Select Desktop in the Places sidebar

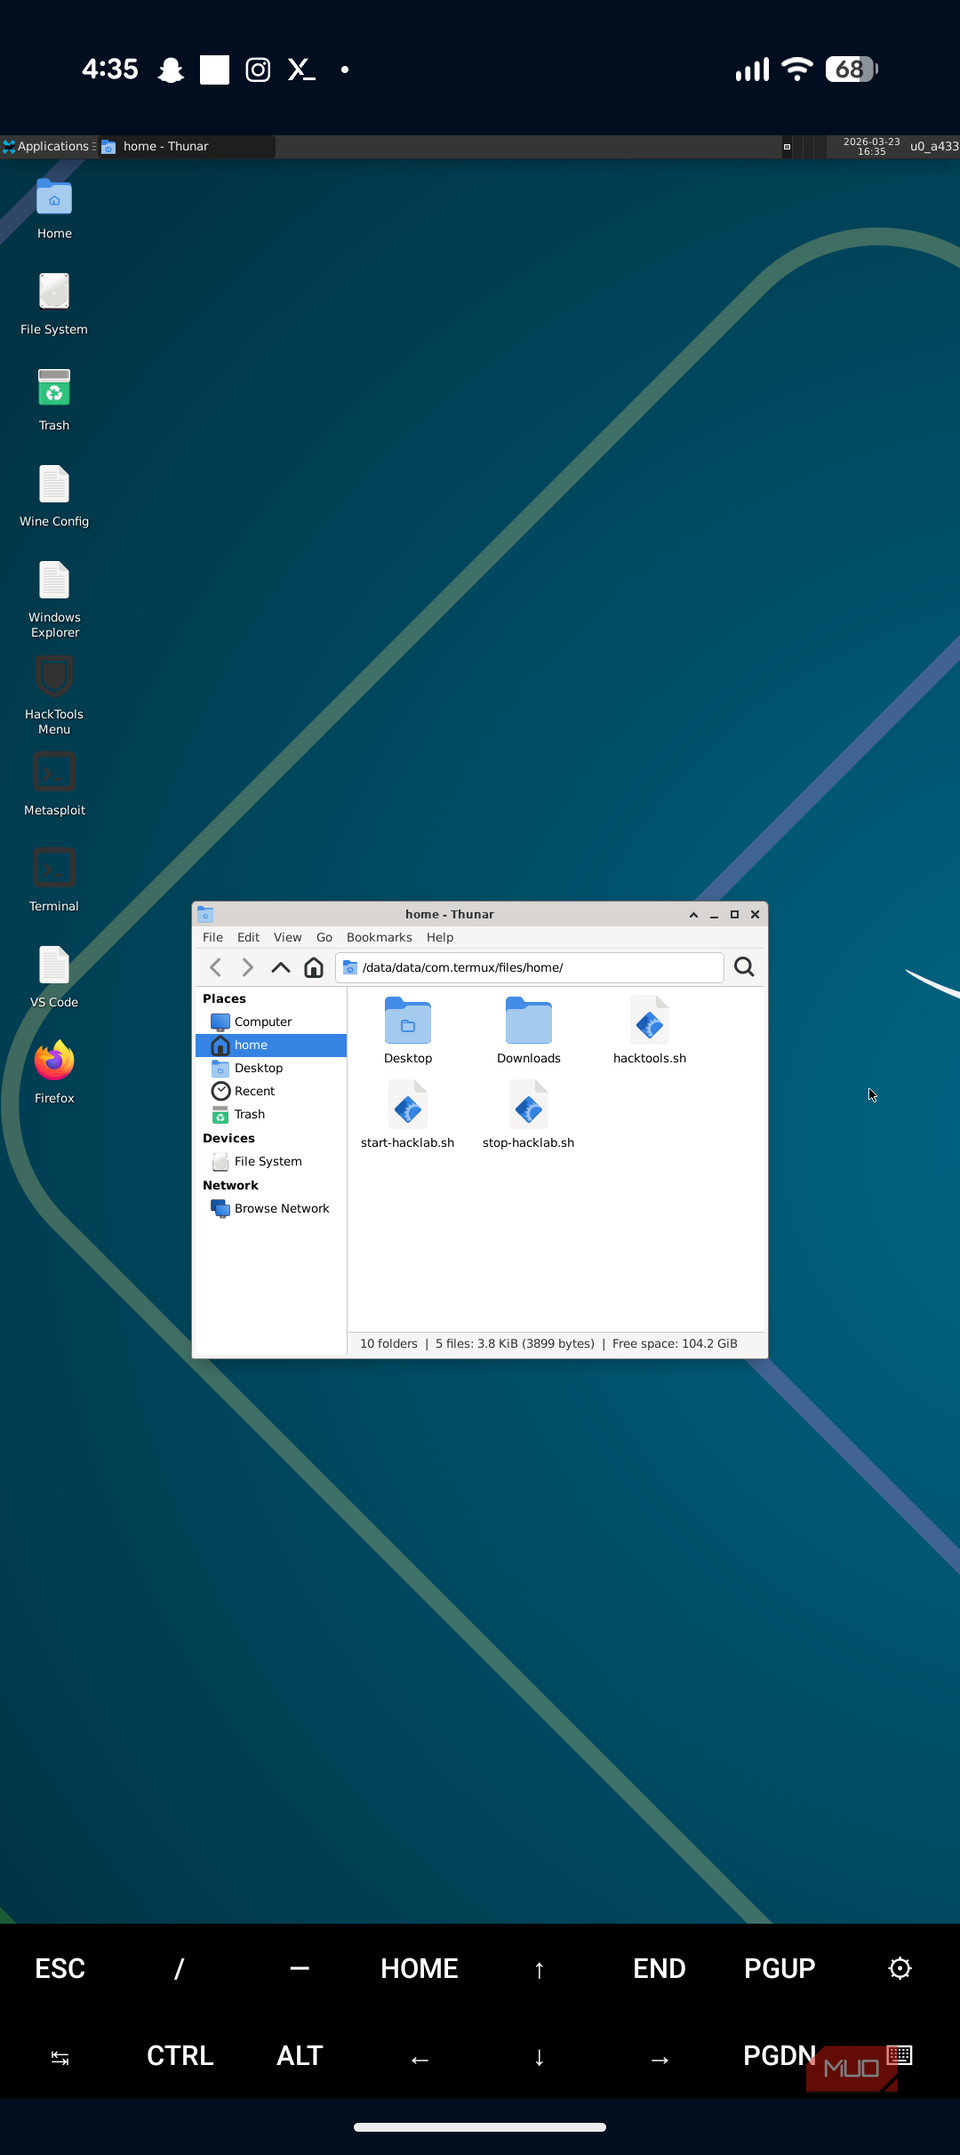271,1068
